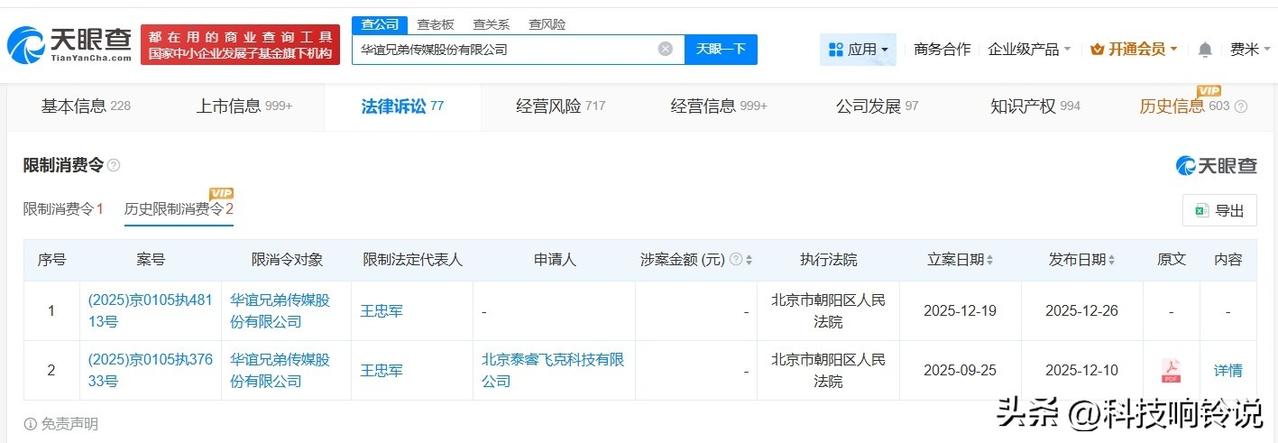Open the 开通会员 dropdown
Screen dimensions: 1278x443
pos(1134,49)
